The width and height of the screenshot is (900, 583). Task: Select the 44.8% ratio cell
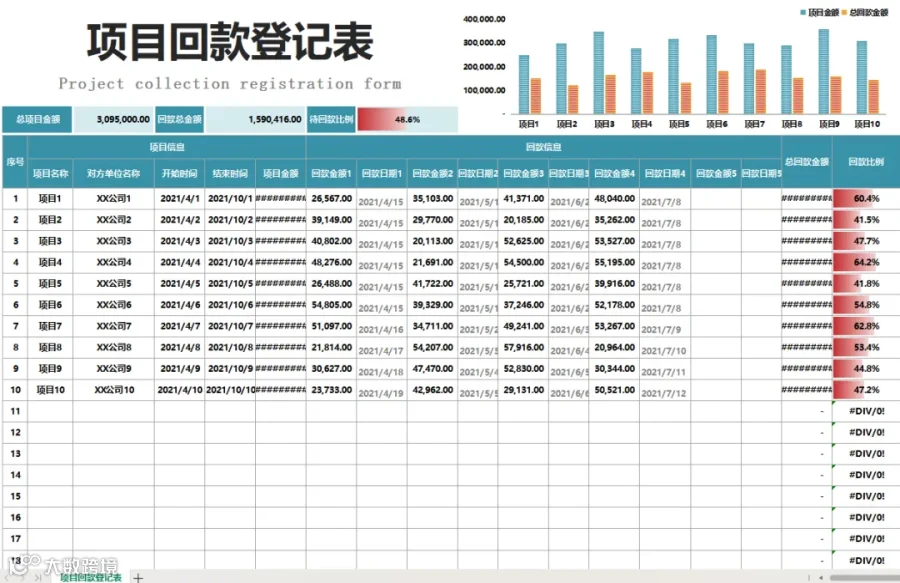[x=866, y=368]
